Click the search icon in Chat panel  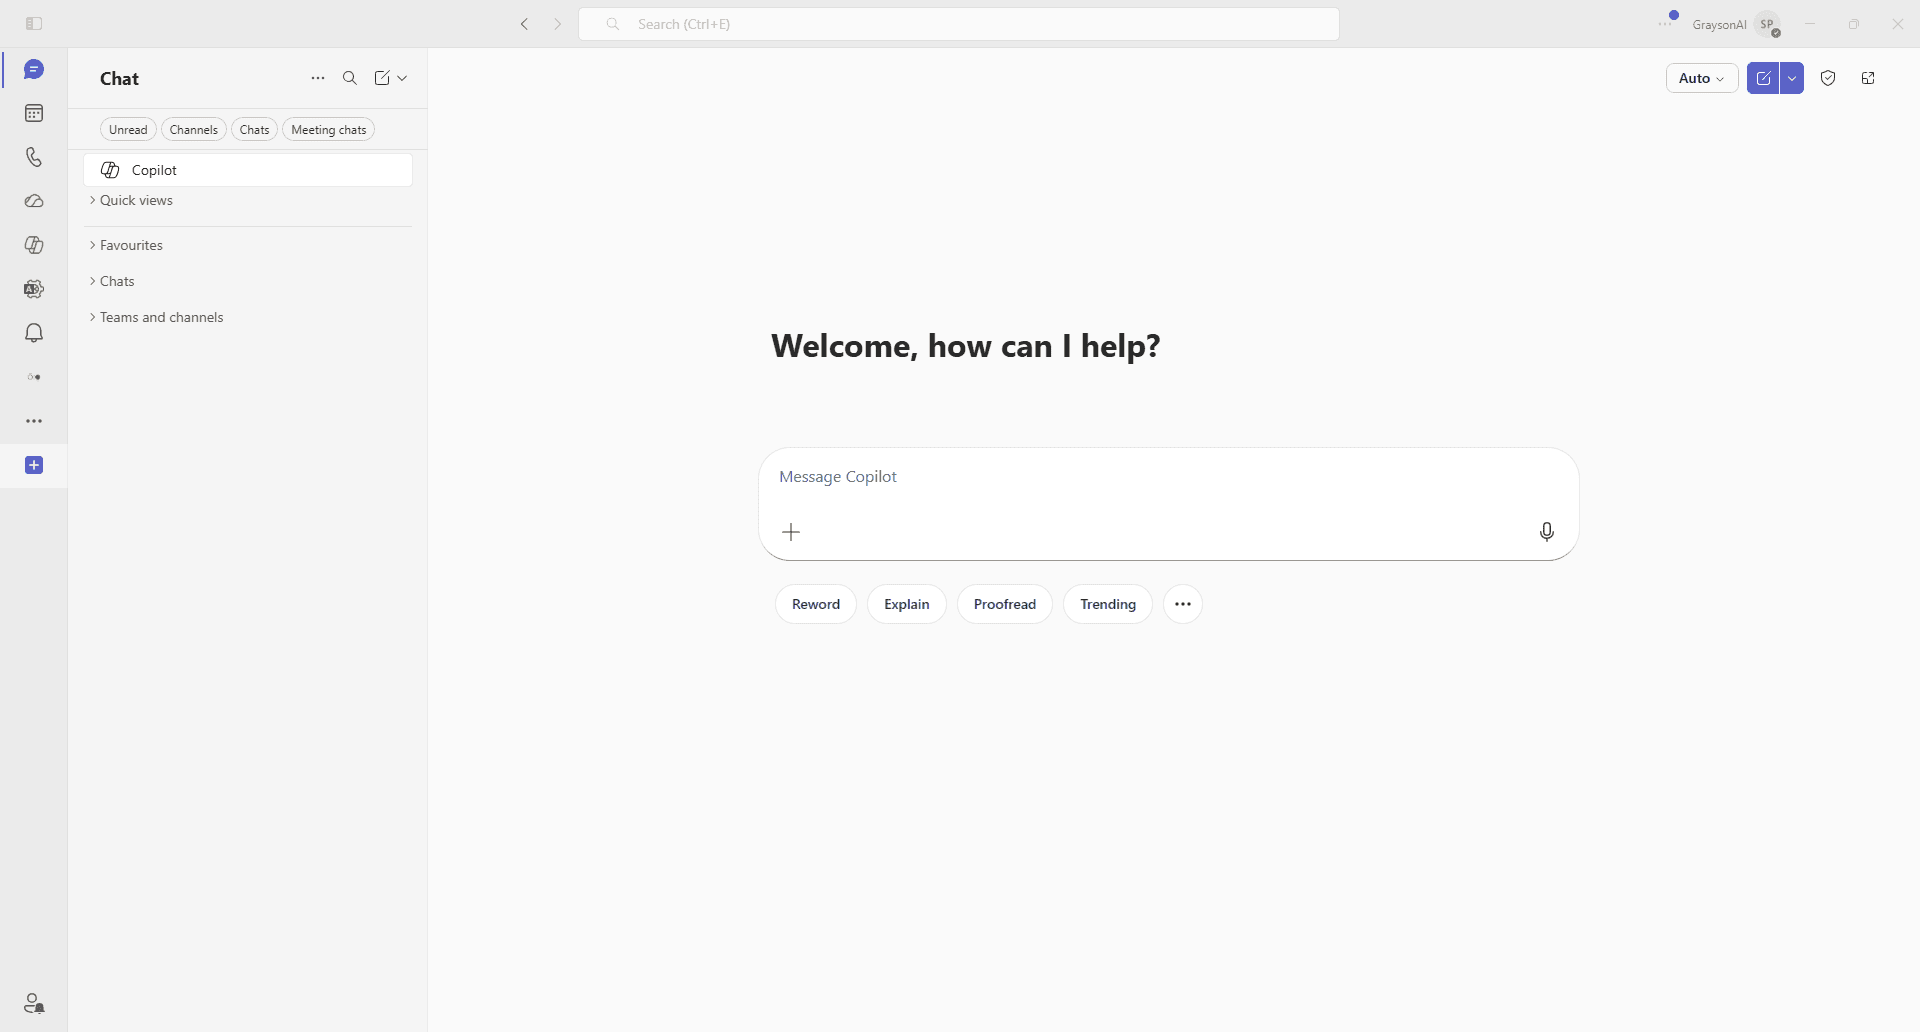(x=350, y=78)
